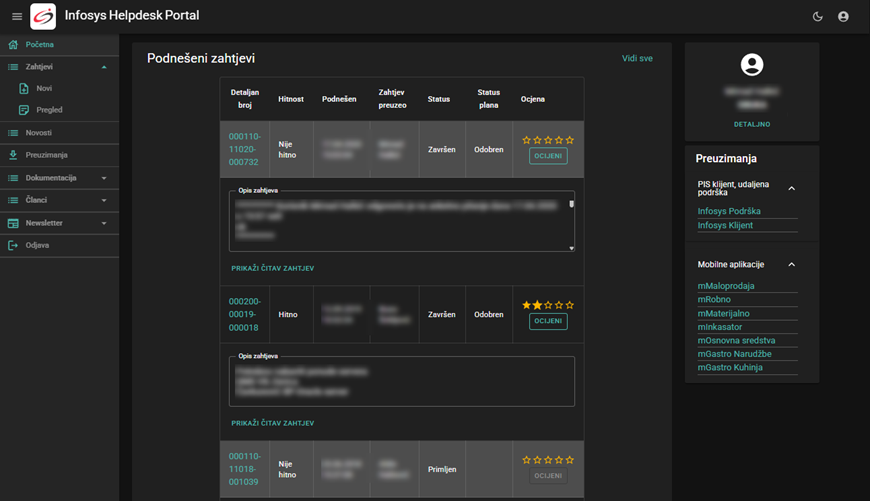Click the Članci list icon
870x501 pixels.
click(x=13, y=200)
